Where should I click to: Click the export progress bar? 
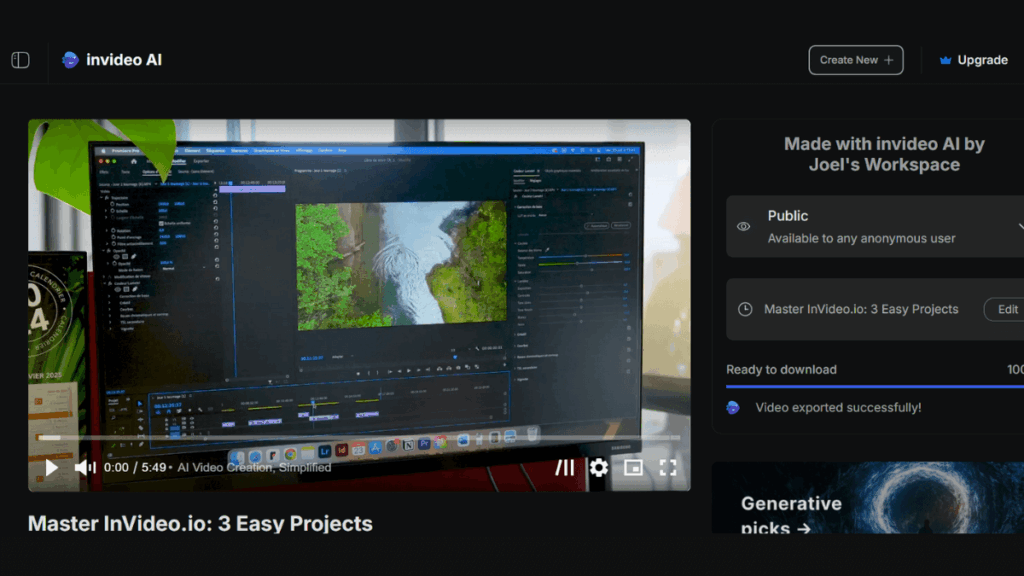click(875, 387)
